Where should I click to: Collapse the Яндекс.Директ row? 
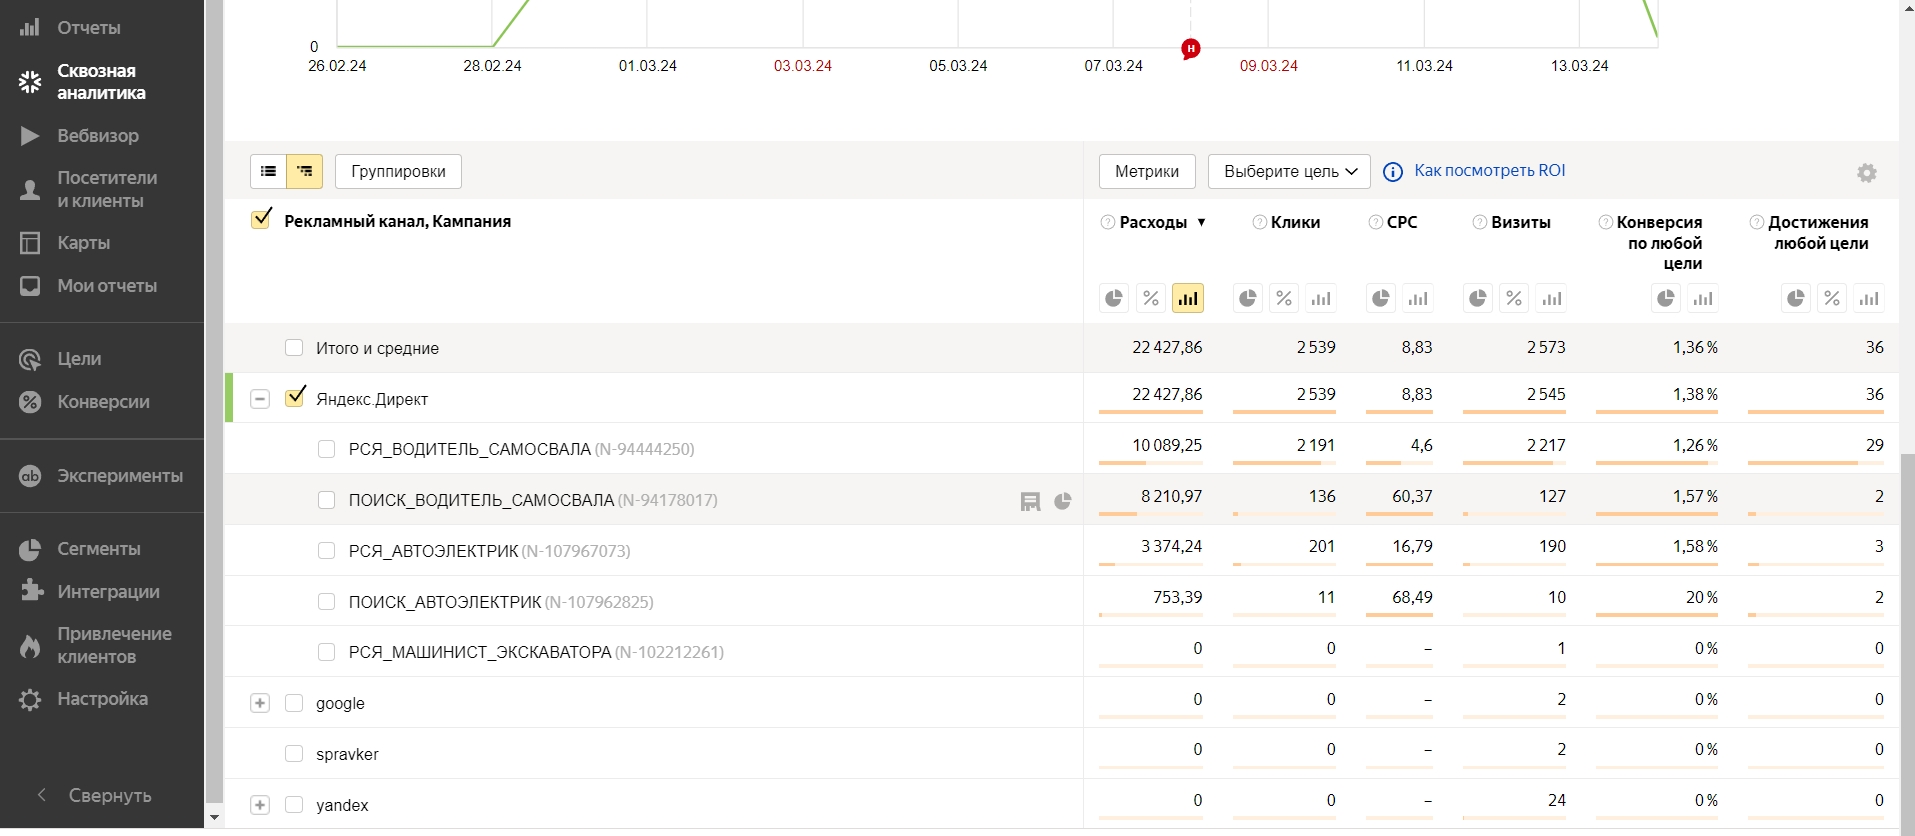pos(260,399)
